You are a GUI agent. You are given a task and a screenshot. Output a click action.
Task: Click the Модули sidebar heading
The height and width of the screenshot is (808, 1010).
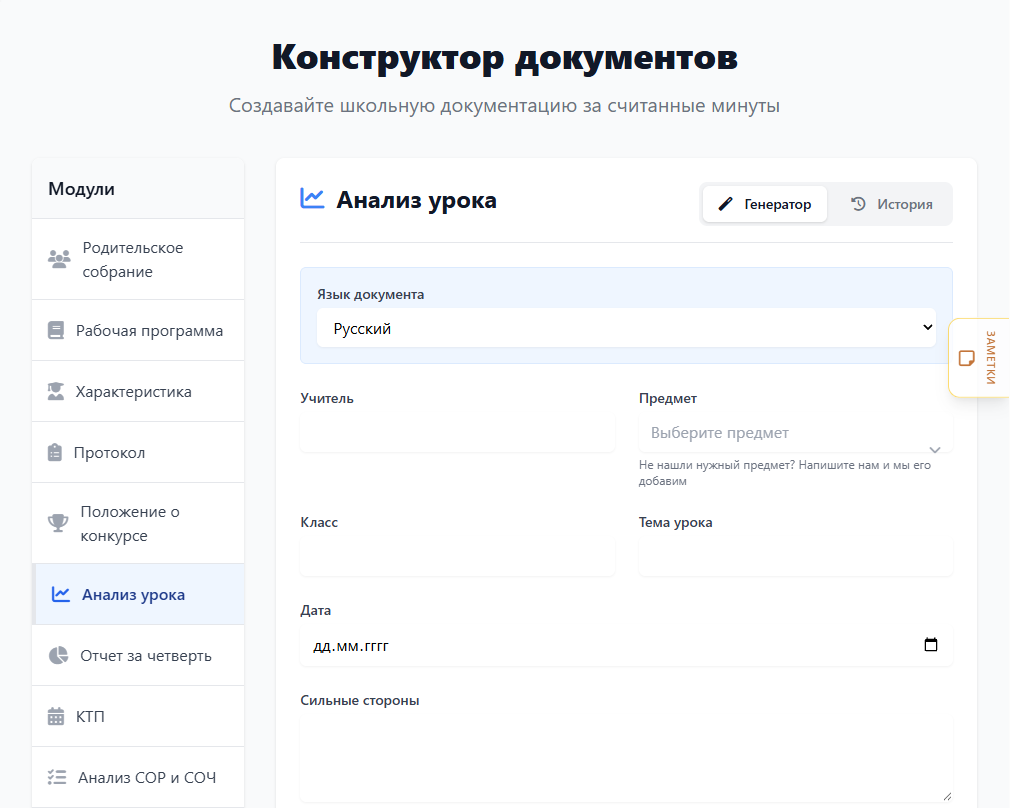(x=81, y=189)
